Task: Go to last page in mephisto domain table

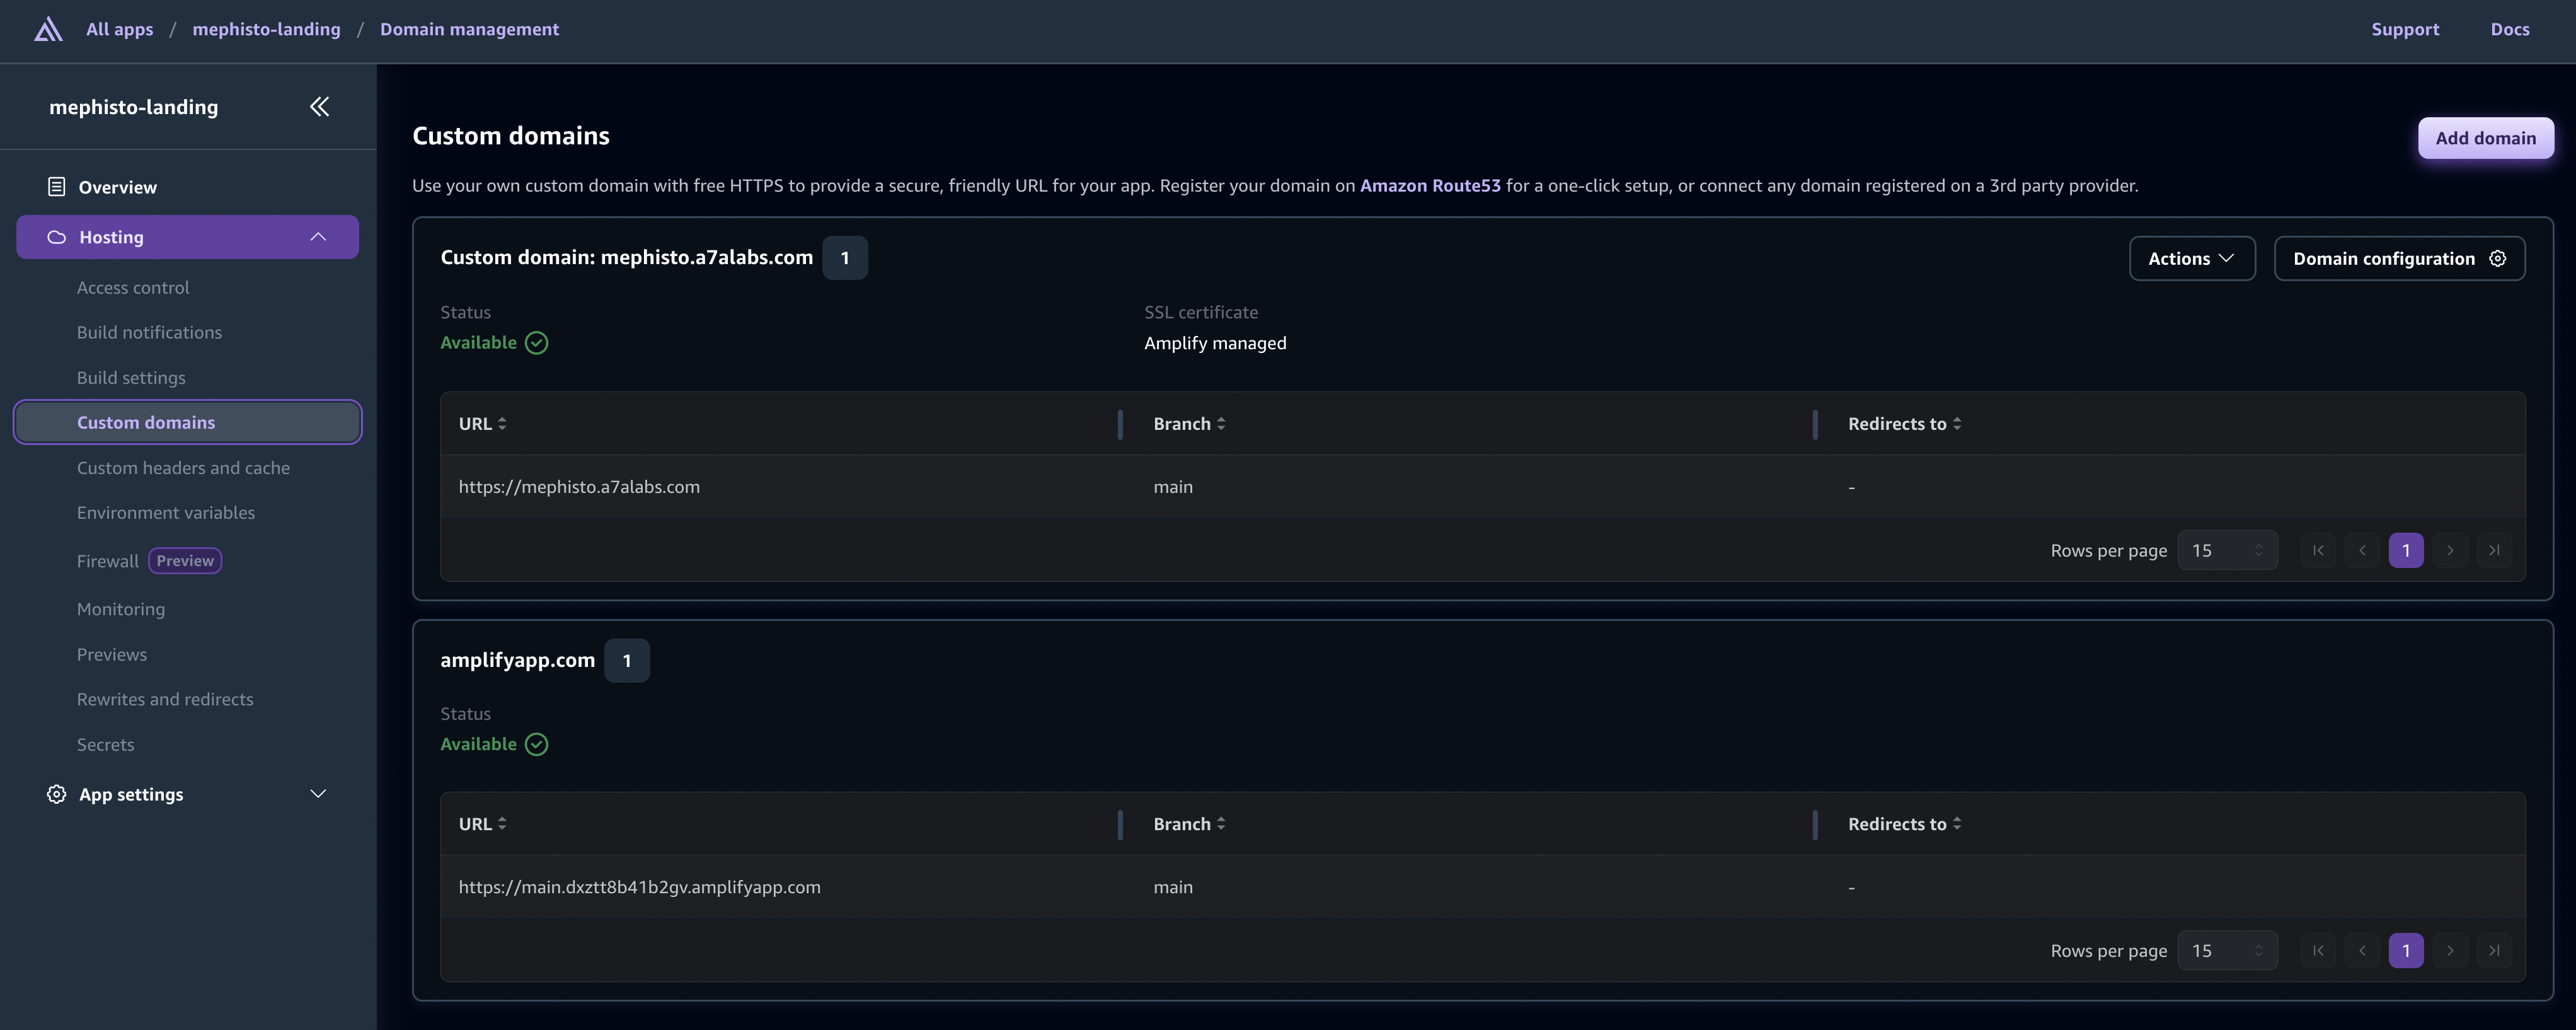Action: coord(2494,550)
